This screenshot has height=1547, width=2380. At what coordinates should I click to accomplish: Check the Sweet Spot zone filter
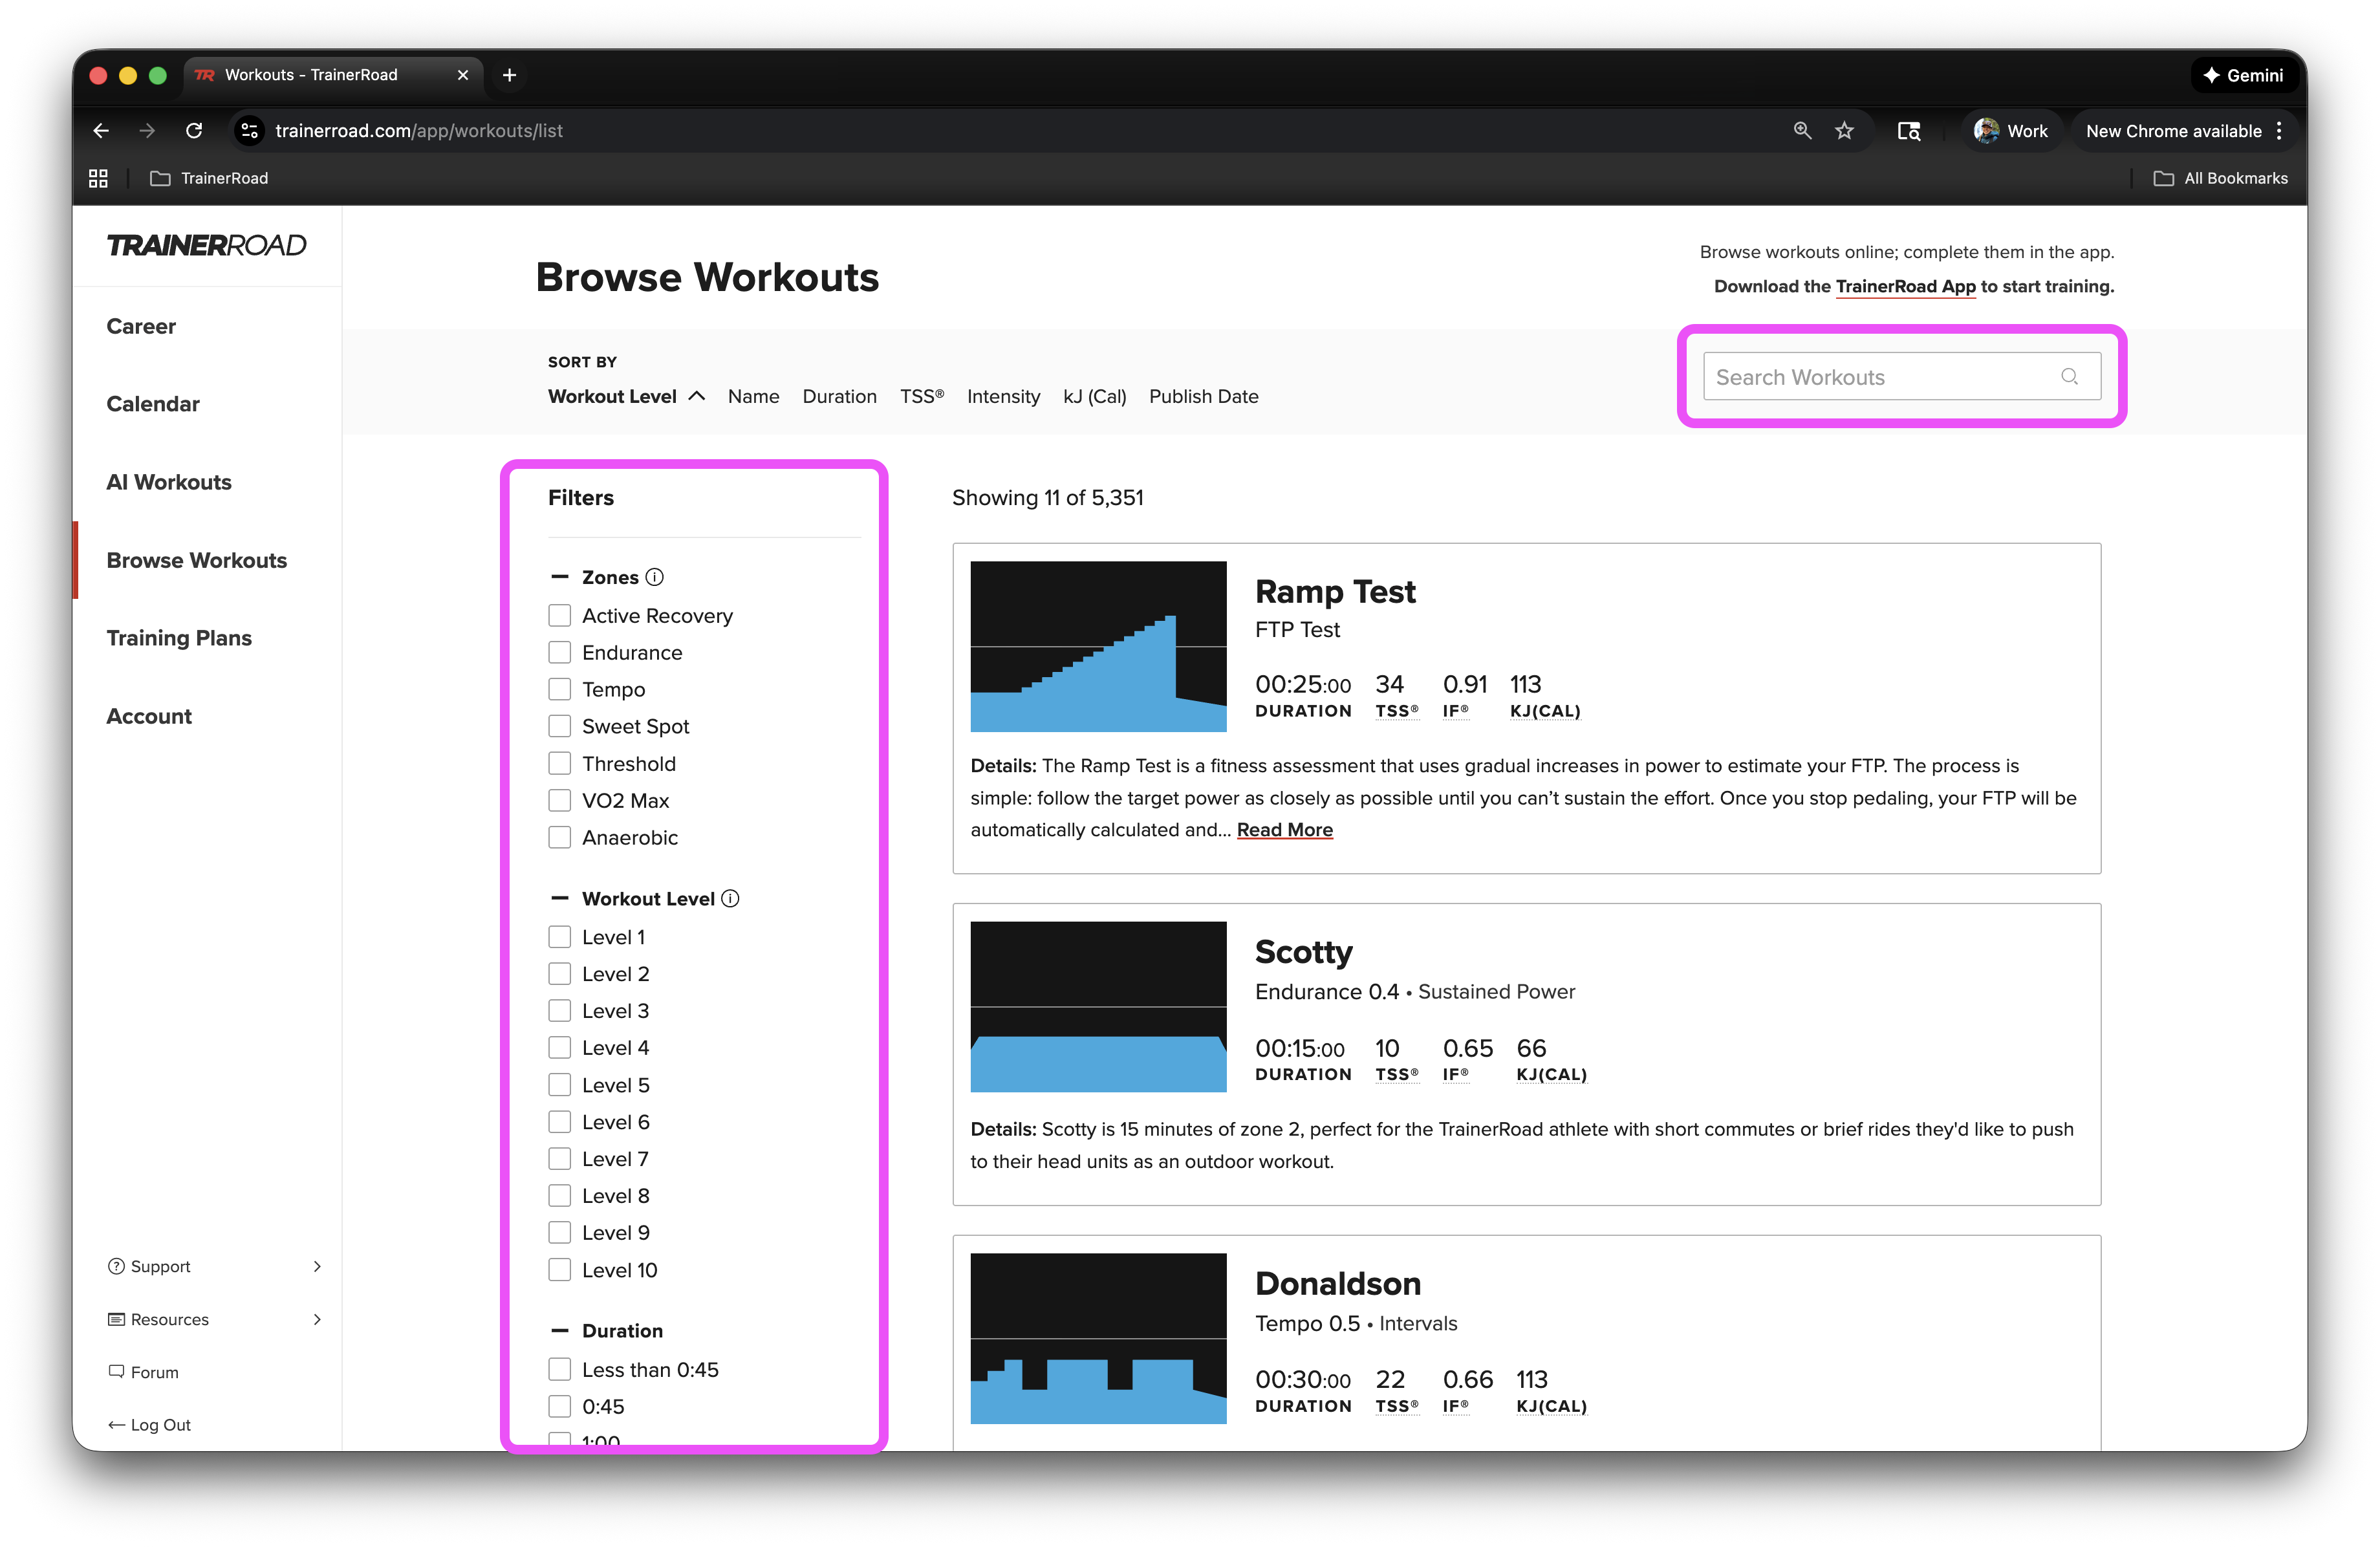point(560,726)
